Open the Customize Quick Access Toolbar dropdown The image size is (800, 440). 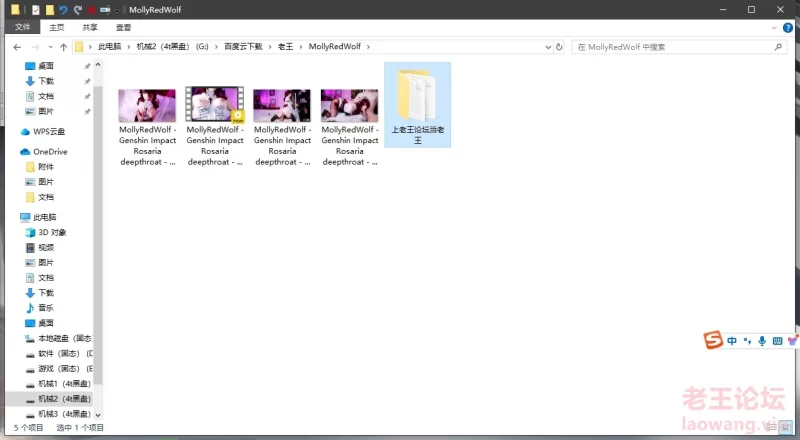pos(117,10)
